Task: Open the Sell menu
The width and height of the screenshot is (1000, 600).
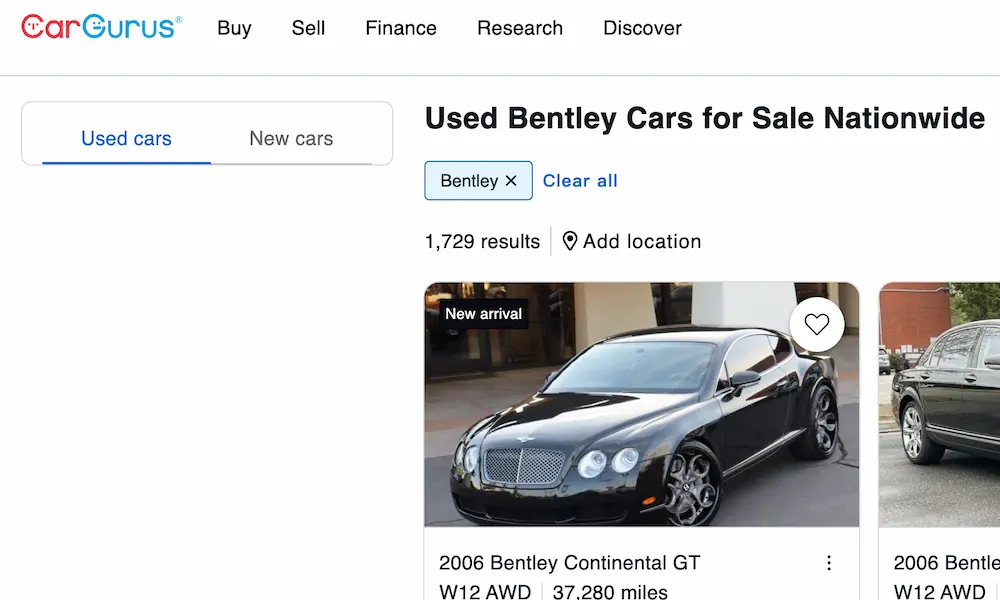Action: (x=307, y=28)
